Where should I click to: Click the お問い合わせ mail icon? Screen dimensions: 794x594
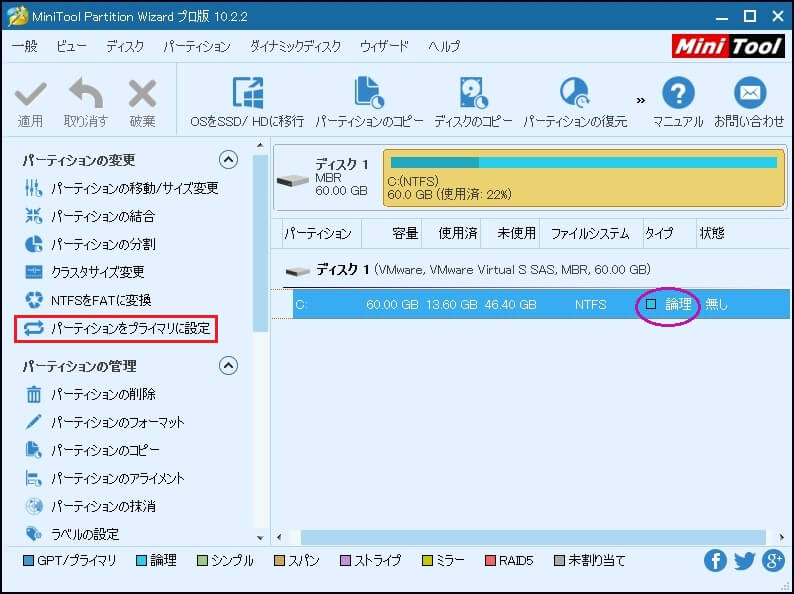coord(749,93)
